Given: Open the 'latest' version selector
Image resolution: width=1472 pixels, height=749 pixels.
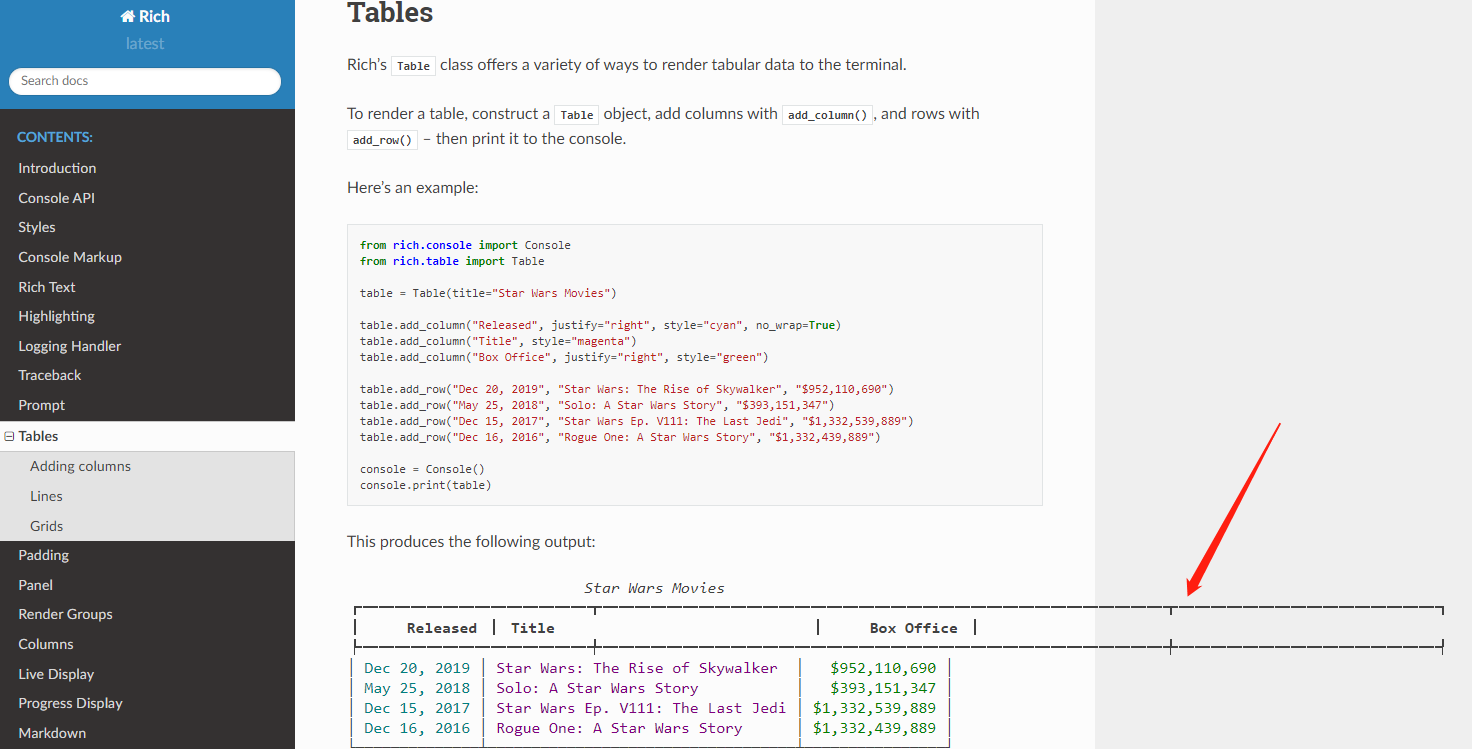Looking at the screenshot, I should 145,43.
